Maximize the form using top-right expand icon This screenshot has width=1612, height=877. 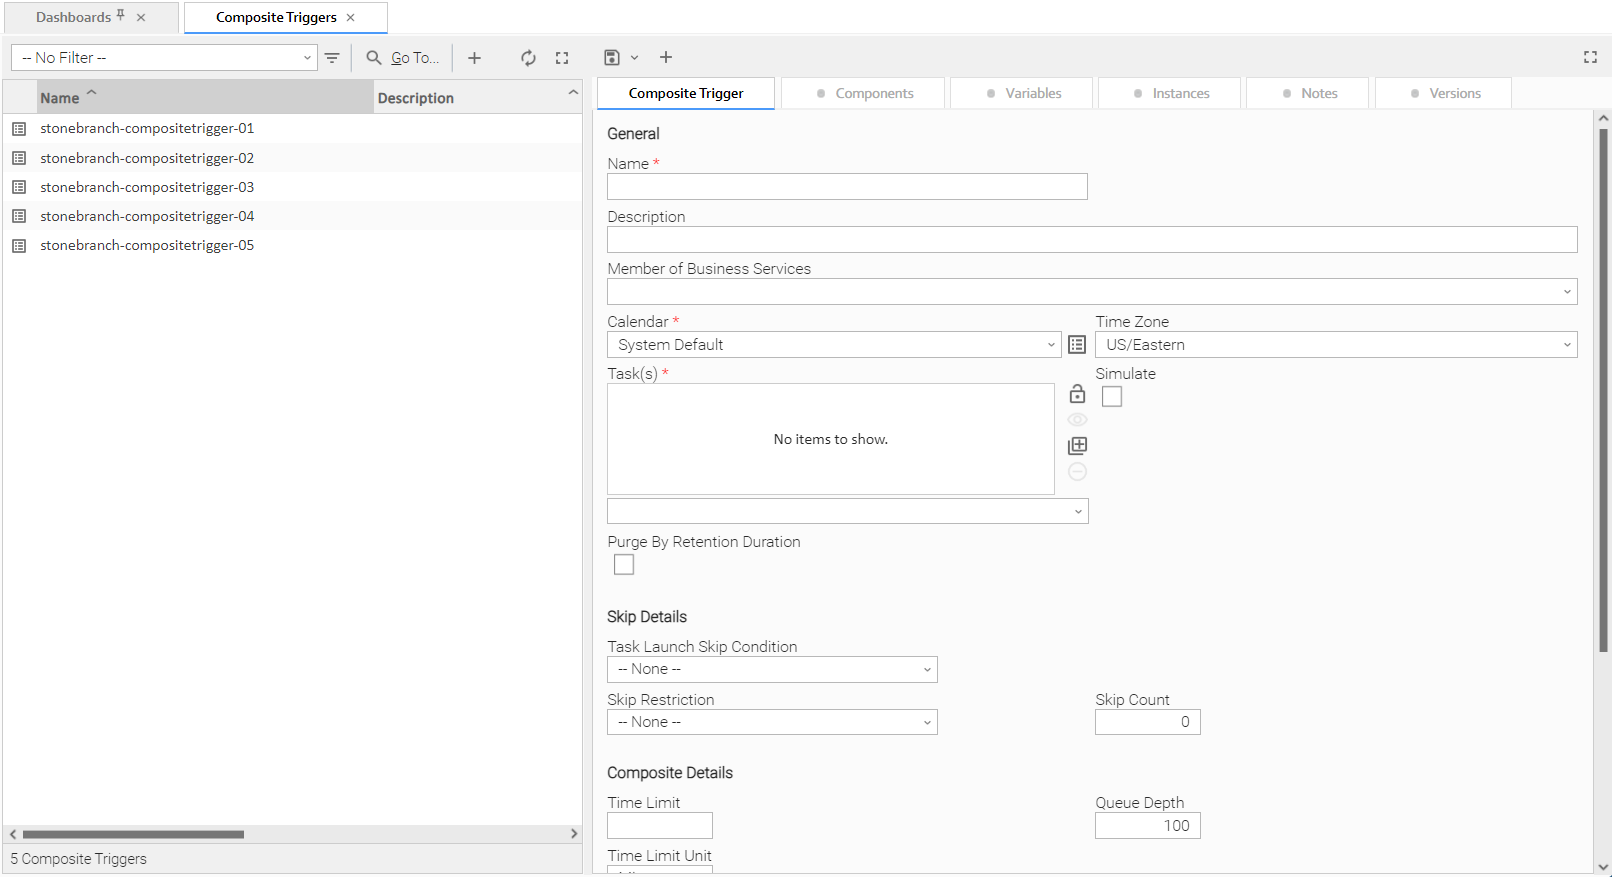click(x=1590, y=58)
